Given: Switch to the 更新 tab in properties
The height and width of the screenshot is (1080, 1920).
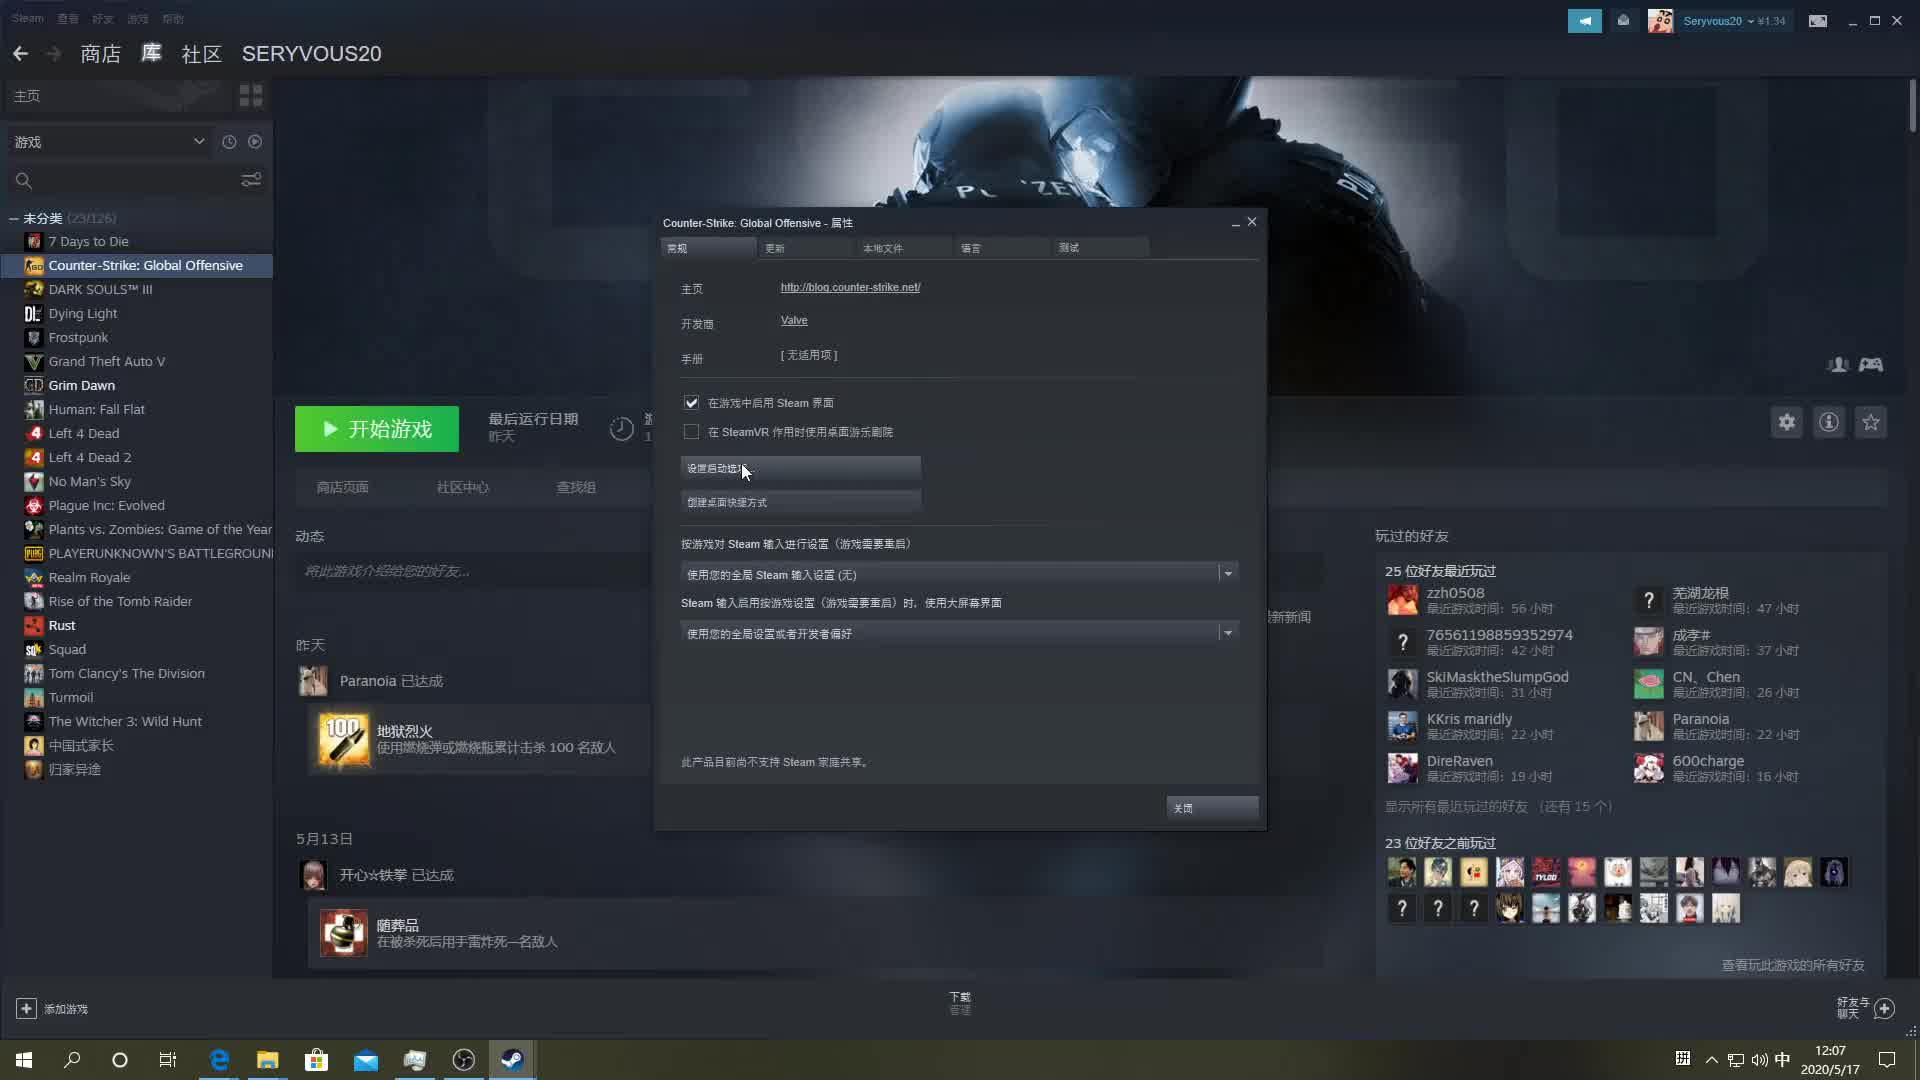Looking at the screenshot, I should [x=775, y=248].
